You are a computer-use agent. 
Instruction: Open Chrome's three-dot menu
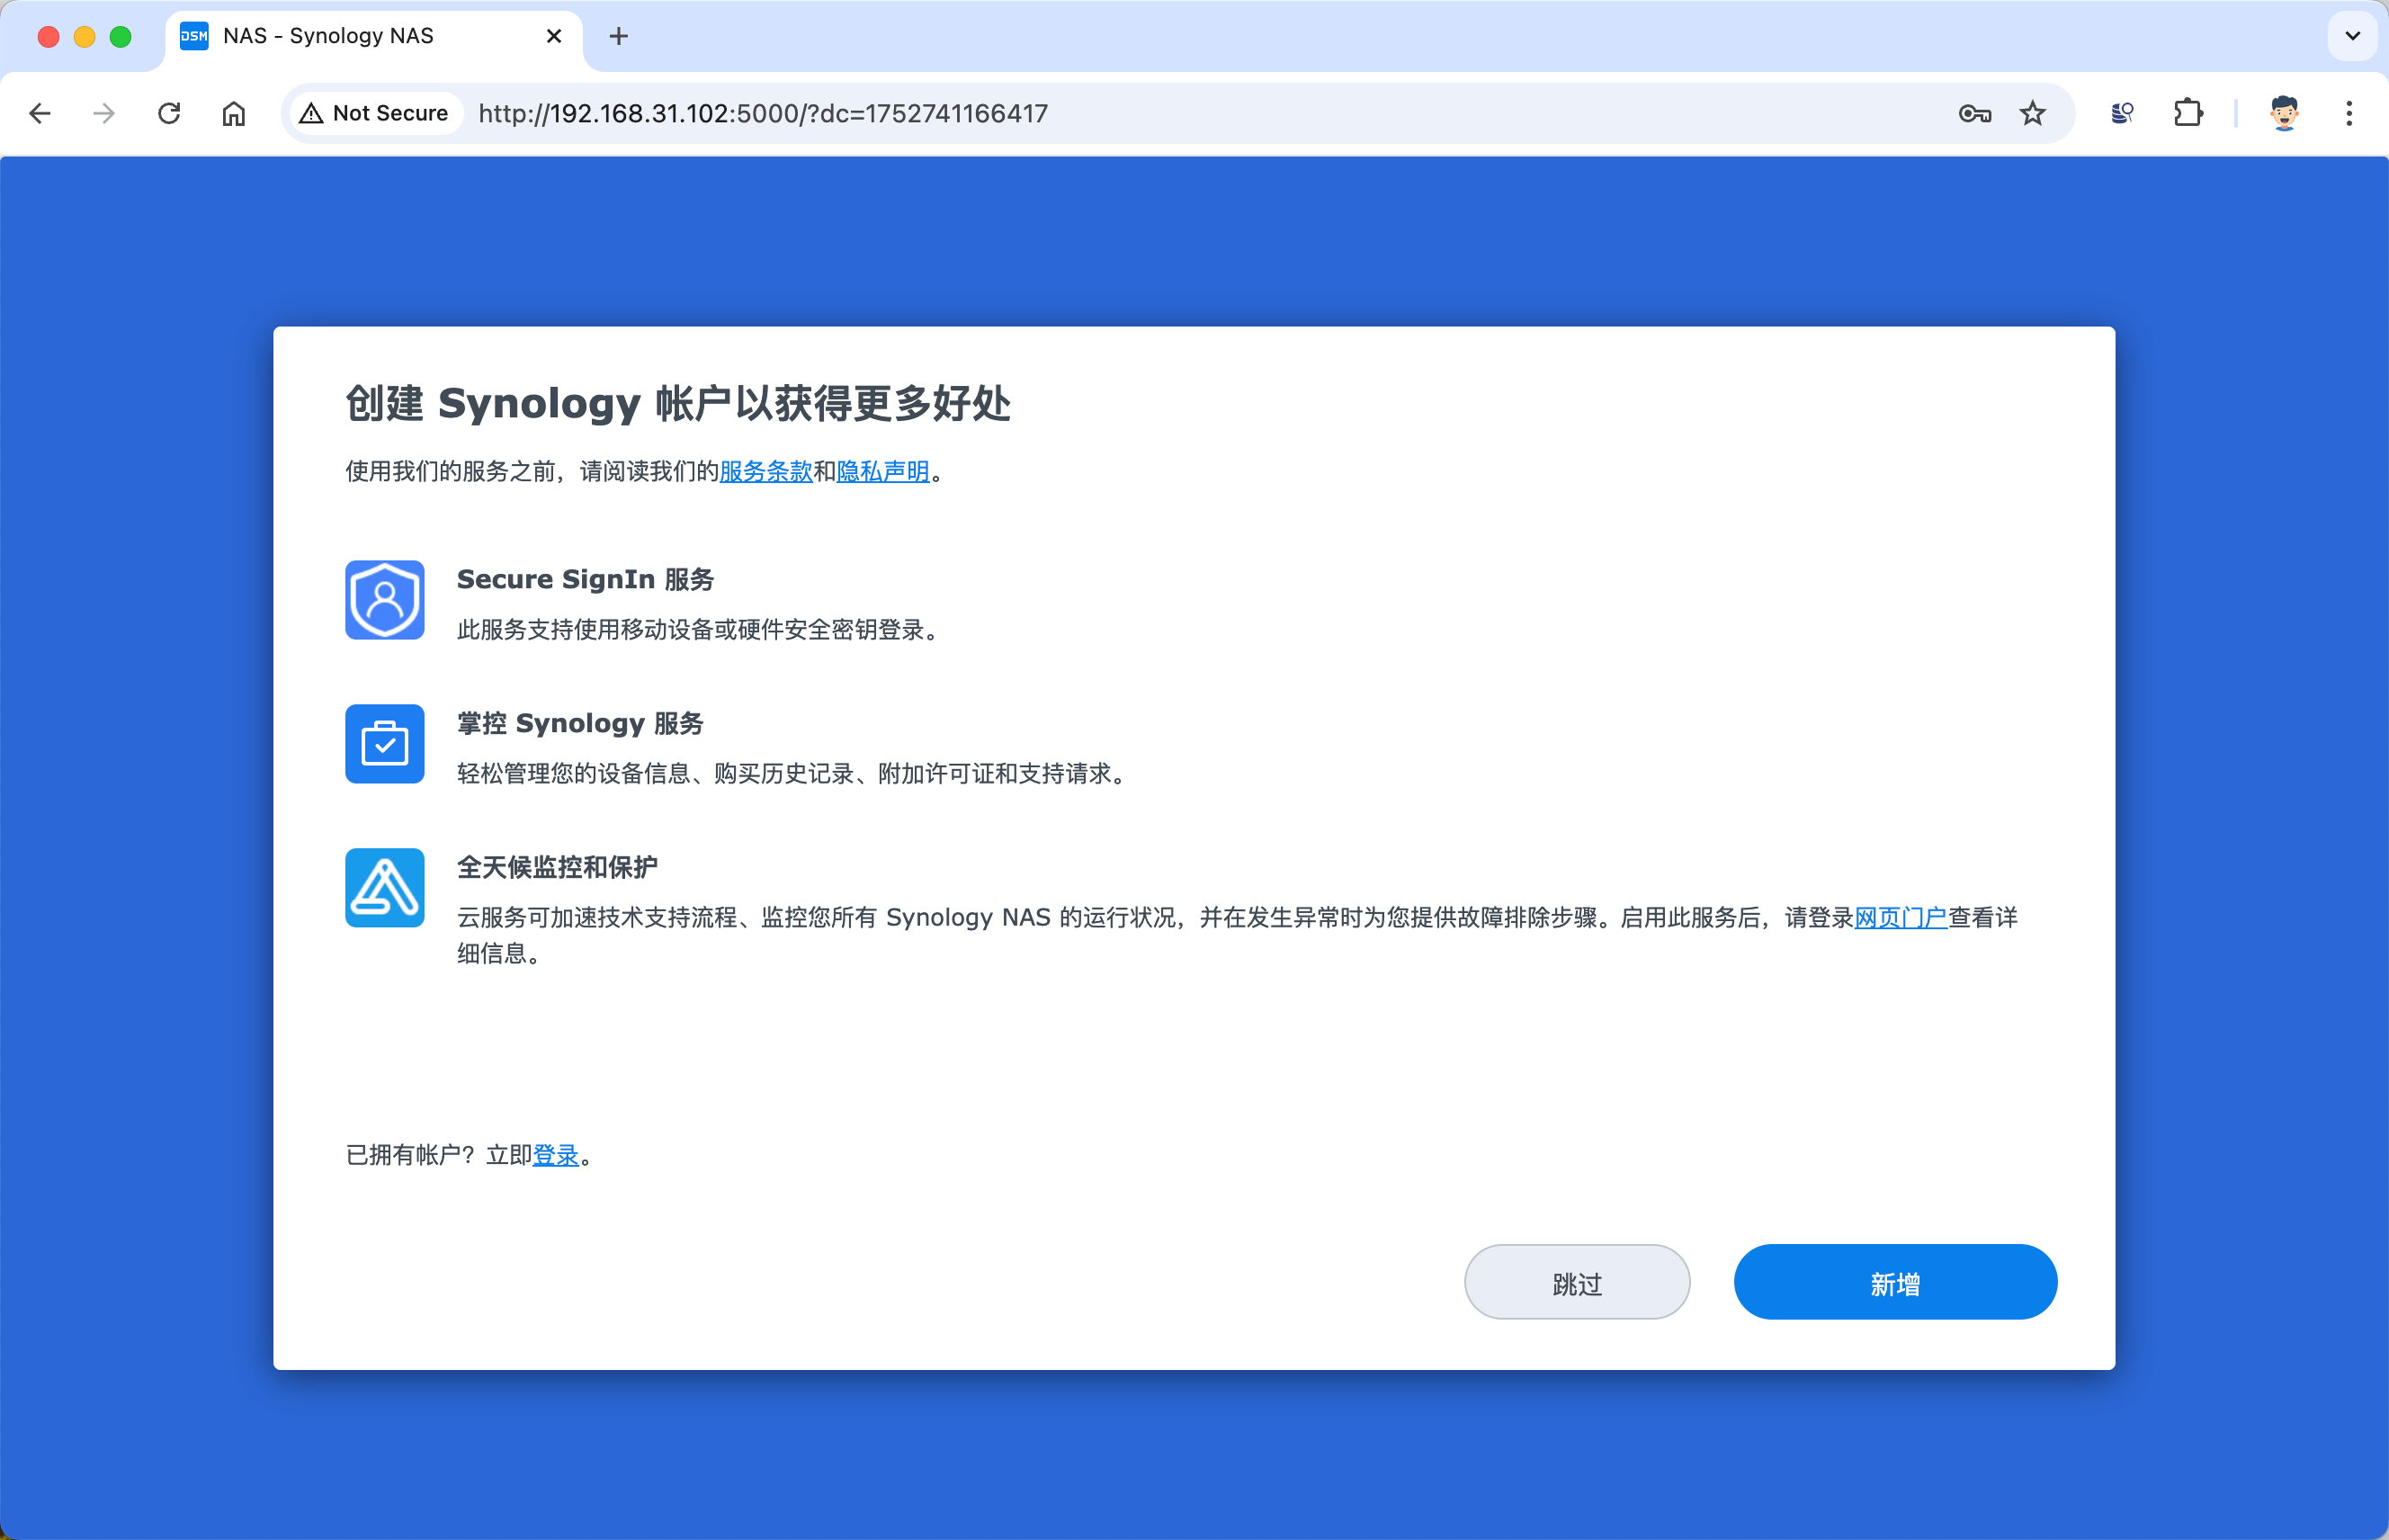coord(2349,113)
